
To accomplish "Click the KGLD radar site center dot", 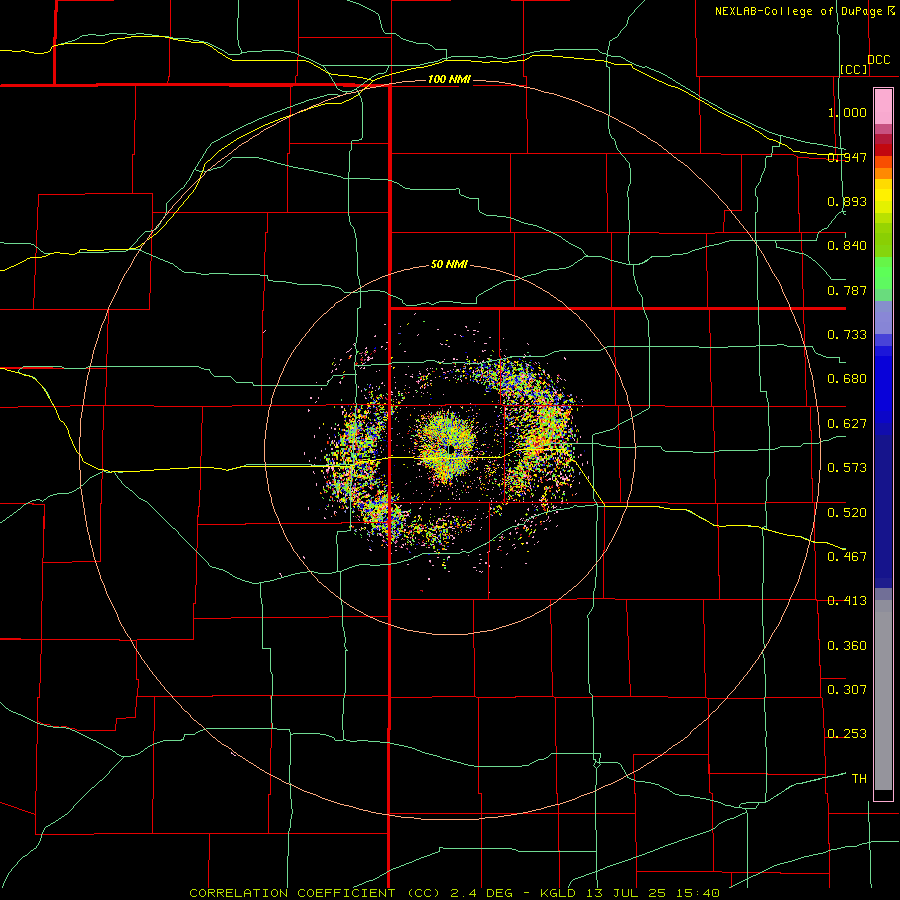I will [452, 448].
